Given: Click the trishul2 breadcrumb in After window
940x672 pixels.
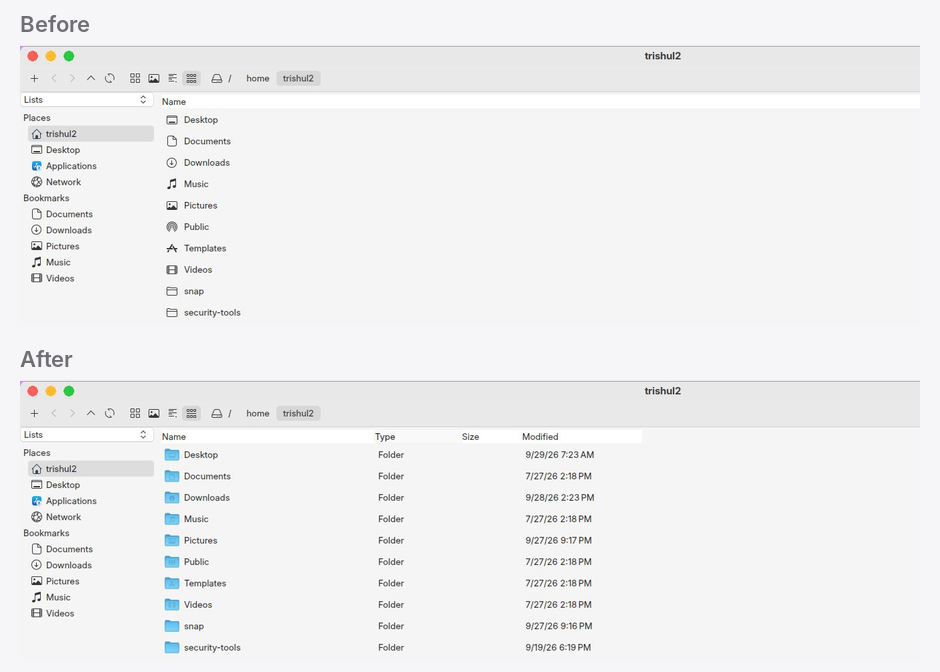Looking at the screenshot, I should click(x=299, y=414).
